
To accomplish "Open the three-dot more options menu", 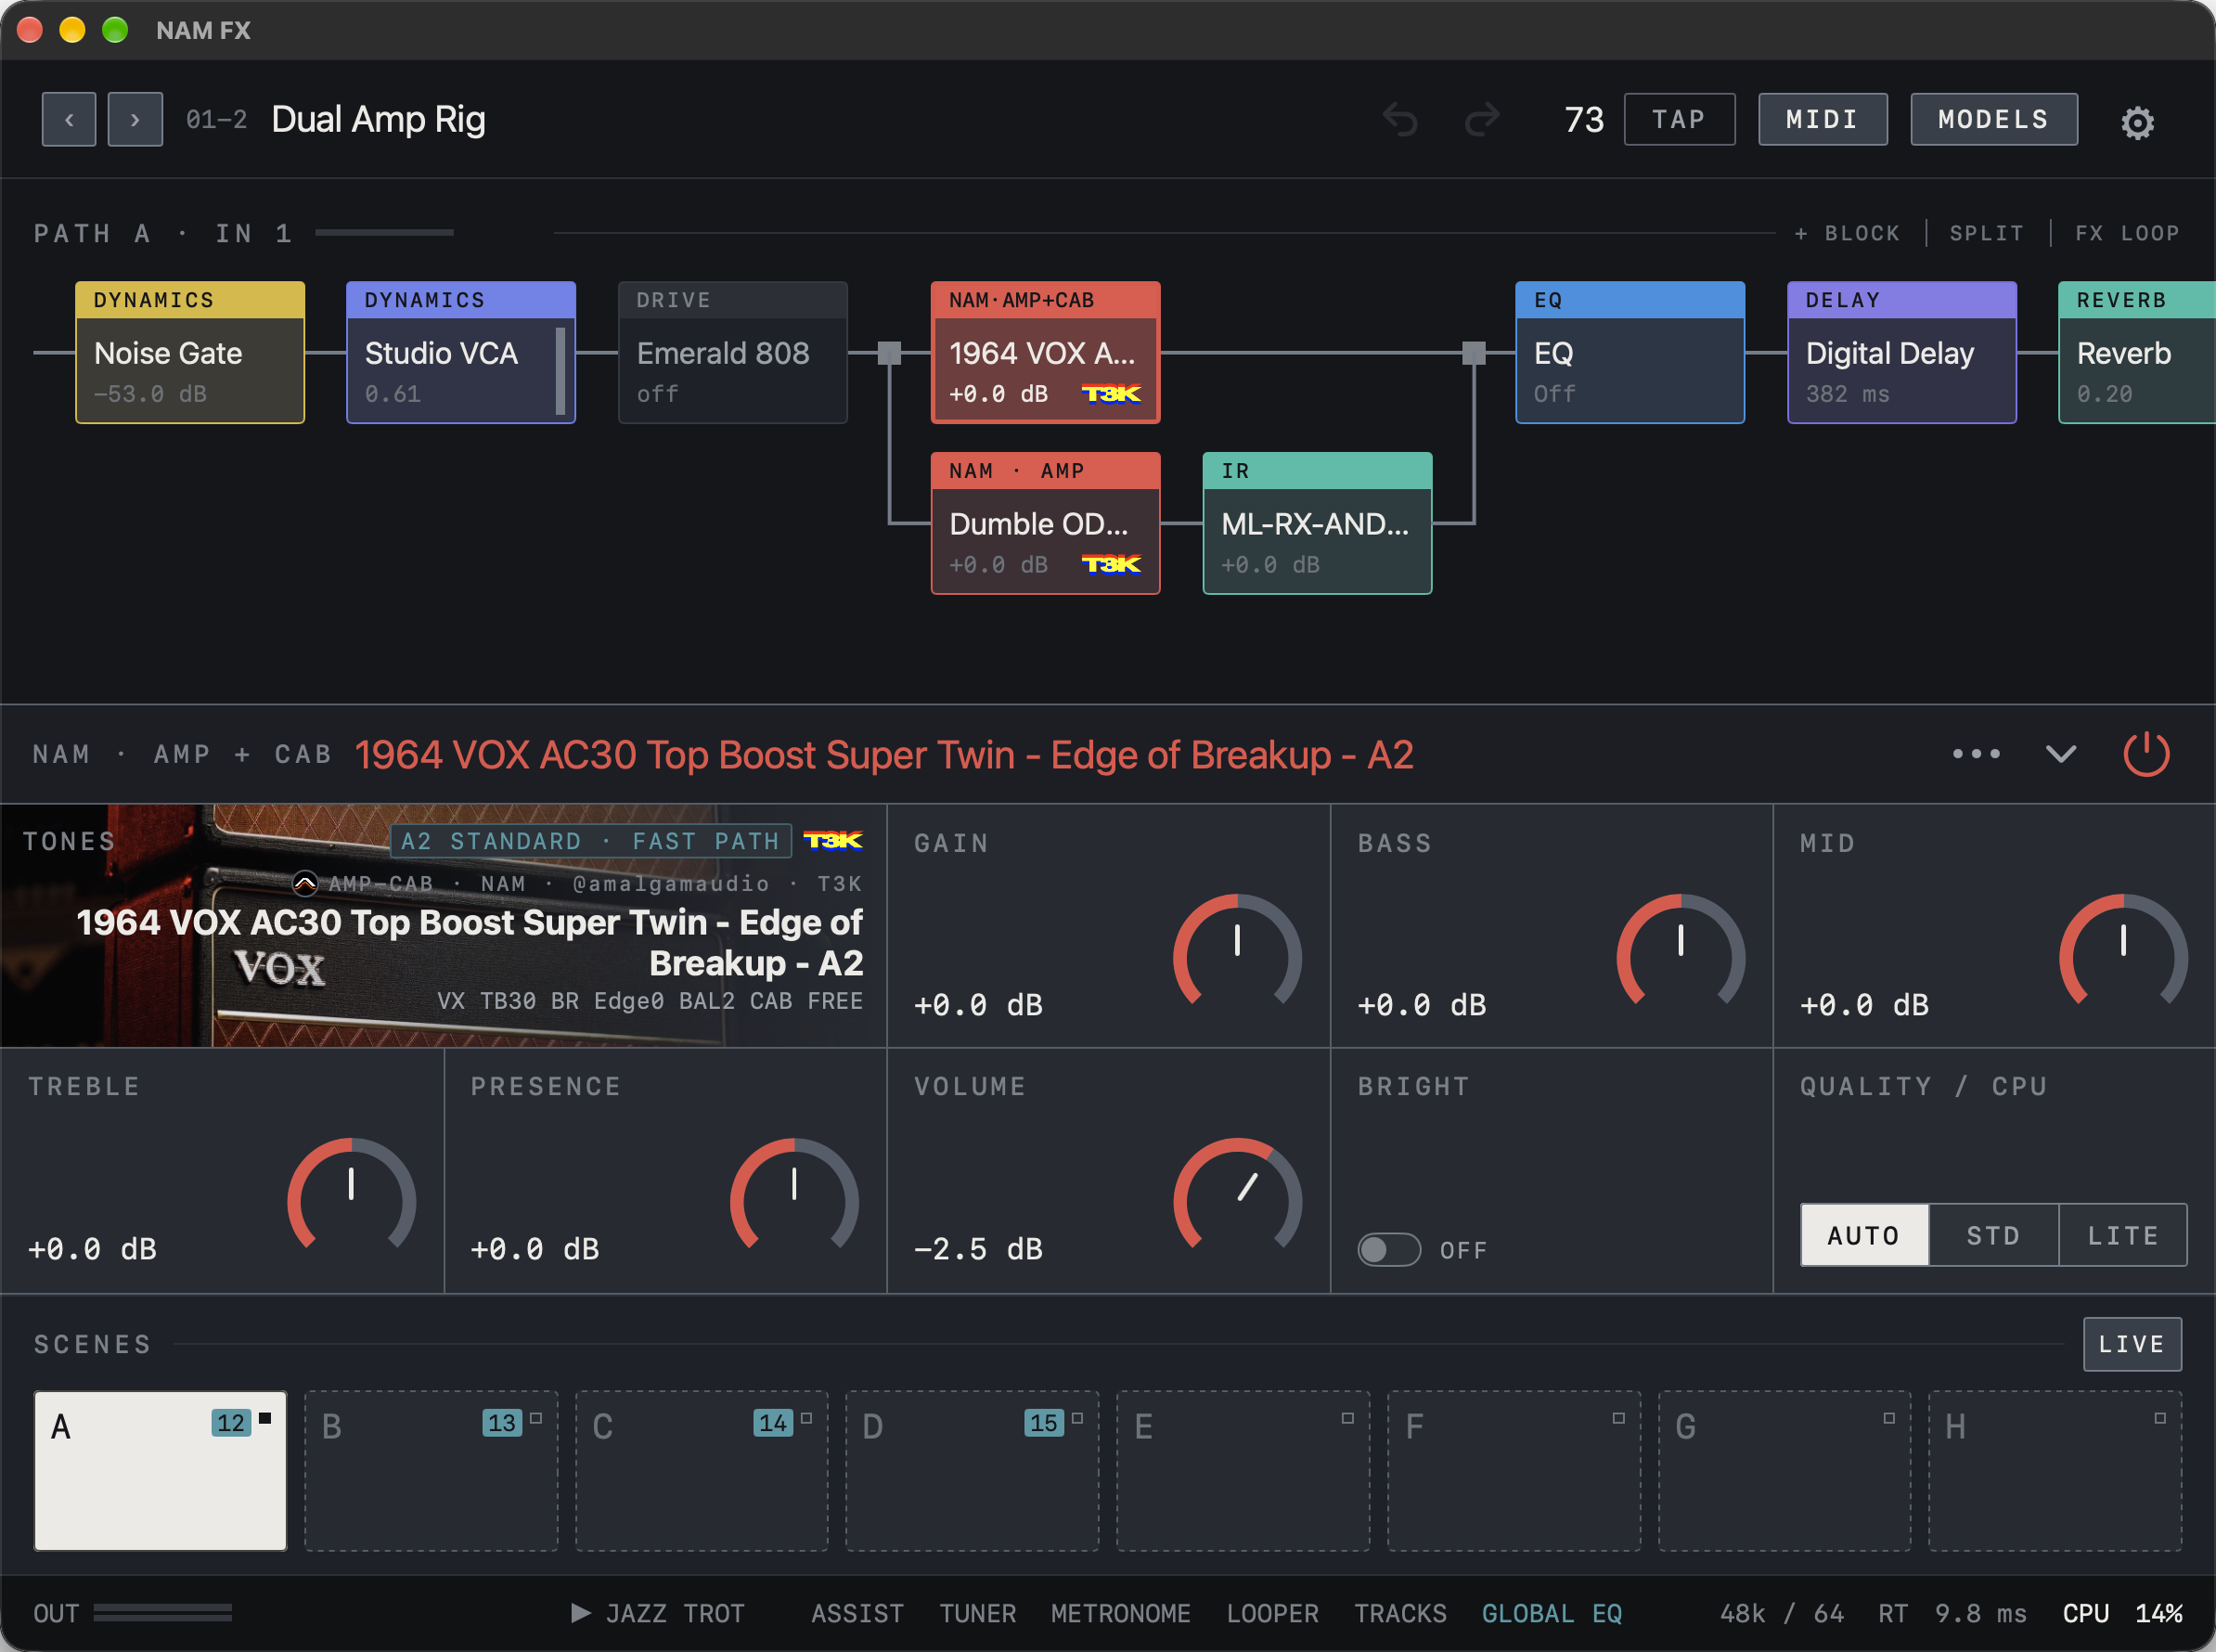I will click(1976, 754).
